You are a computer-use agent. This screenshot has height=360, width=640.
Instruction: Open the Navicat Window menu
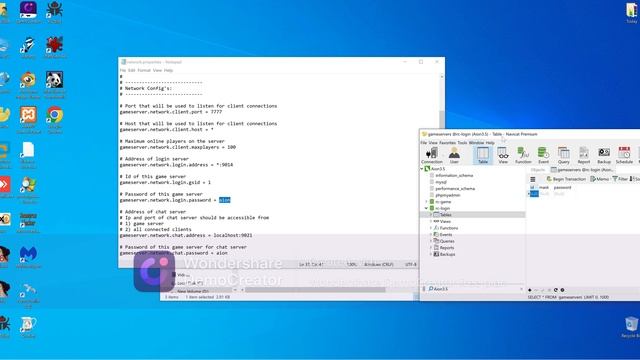click(x=476, y=143)
